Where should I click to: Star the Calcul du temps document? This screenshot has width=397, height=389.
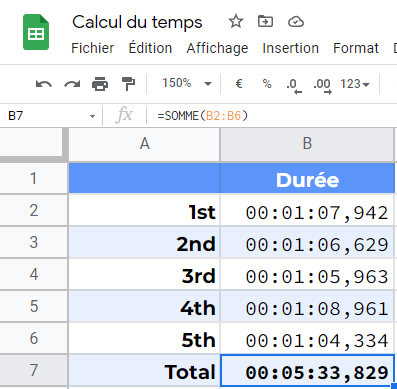coord(236,22)
